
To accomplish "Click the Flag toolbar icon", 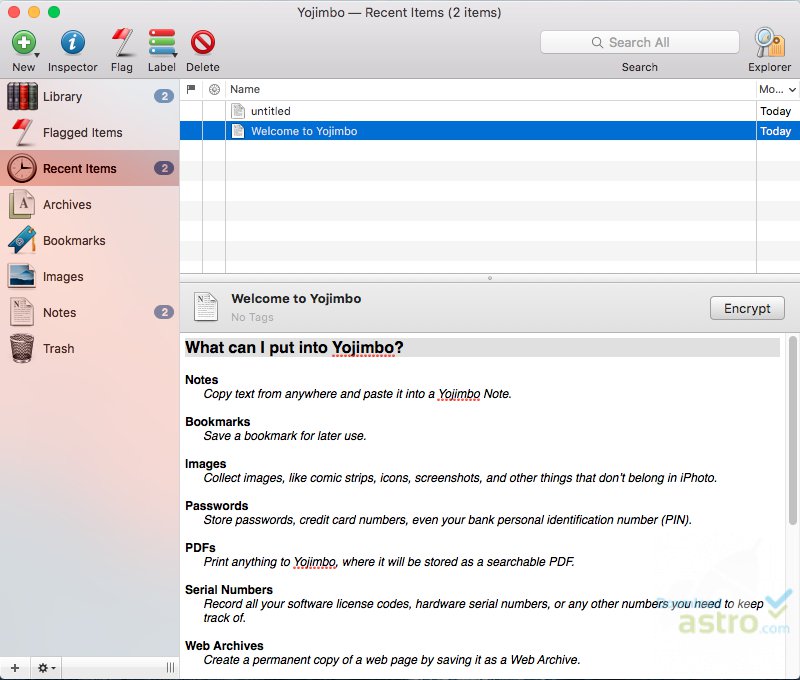I will (122, 42).
